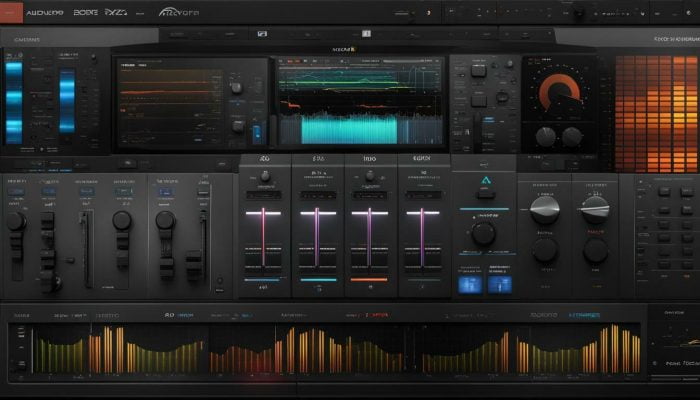The height and width of the screenshot is (400, 700).
Task: Click thin vertical slider in middle of lower-left panel
Action: click(x=87, y=249)
